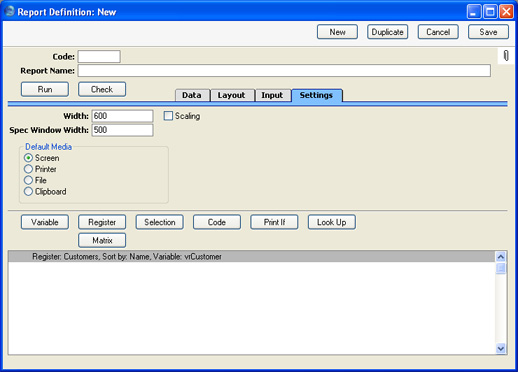Click the Code button below Default Media
The image size is (518, 372).
[x=217, y=222]
